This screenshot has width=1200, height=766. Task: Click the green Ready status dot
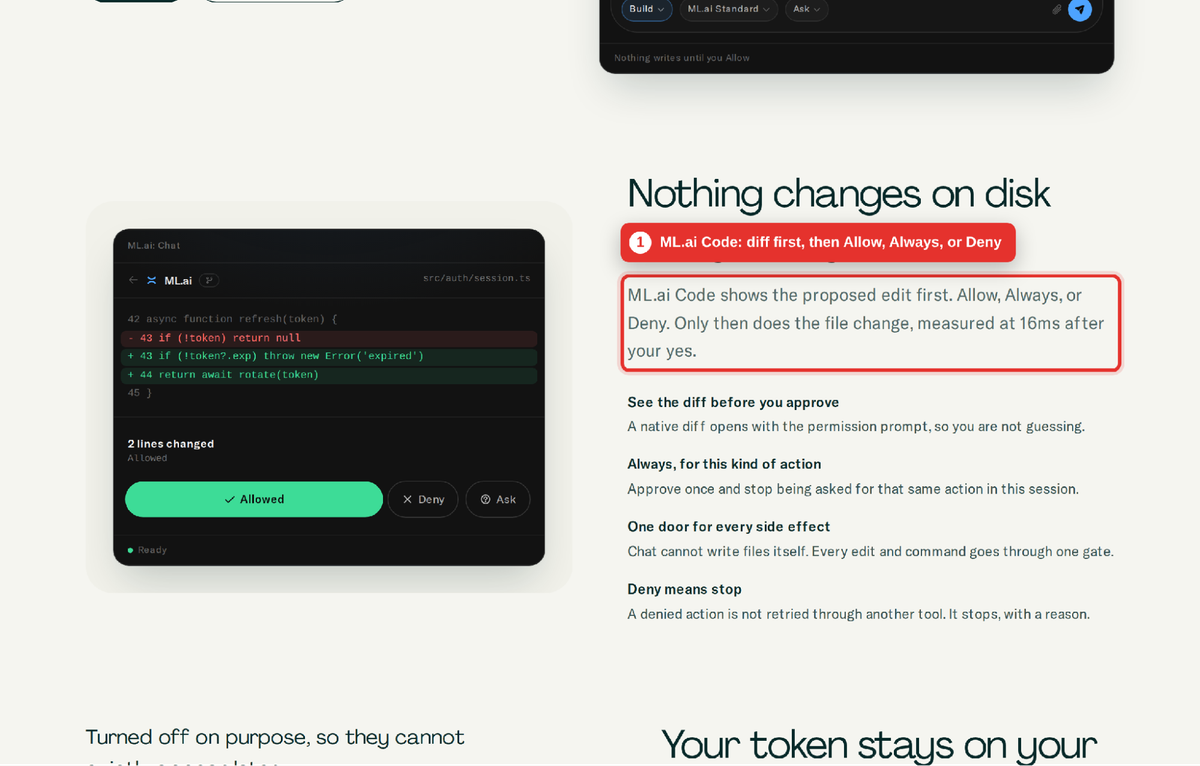(x=130, y=550)
